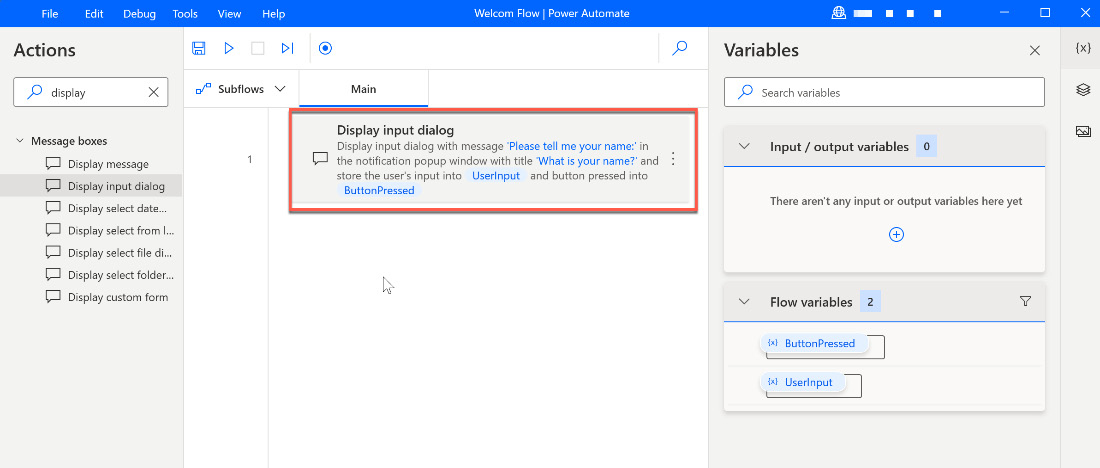Click the UserInput variable chip in the action

pyautogui.click(x=497, y=175)
